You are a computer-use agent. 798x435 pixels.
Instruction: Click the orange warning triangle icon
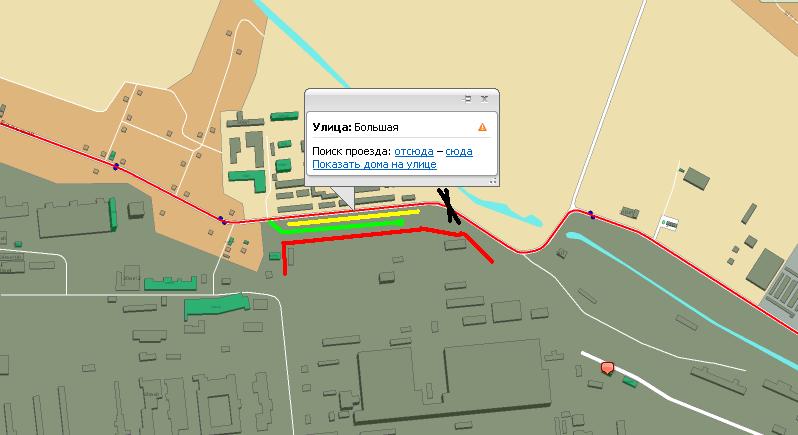tap(482, 127)
